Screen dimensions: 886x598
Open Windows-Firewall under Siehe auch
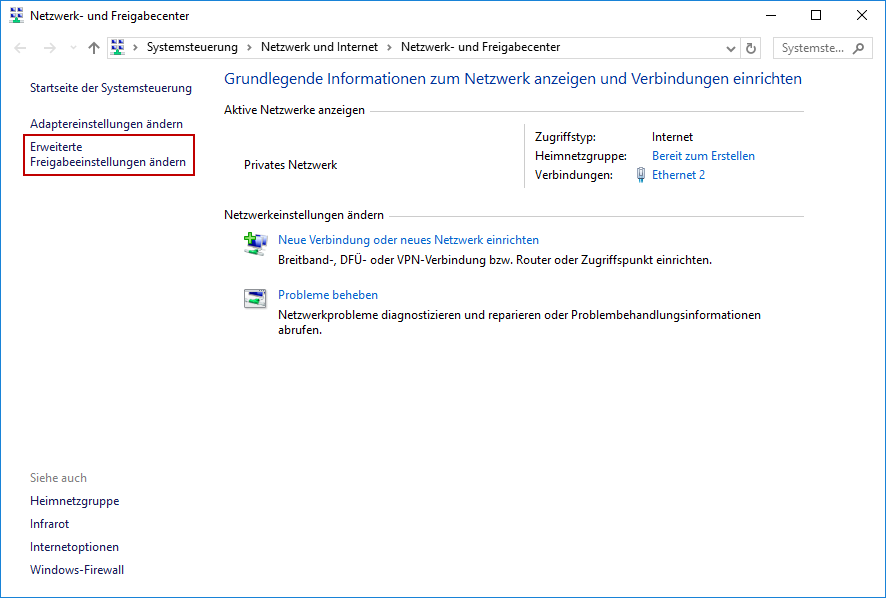[77, 570]
